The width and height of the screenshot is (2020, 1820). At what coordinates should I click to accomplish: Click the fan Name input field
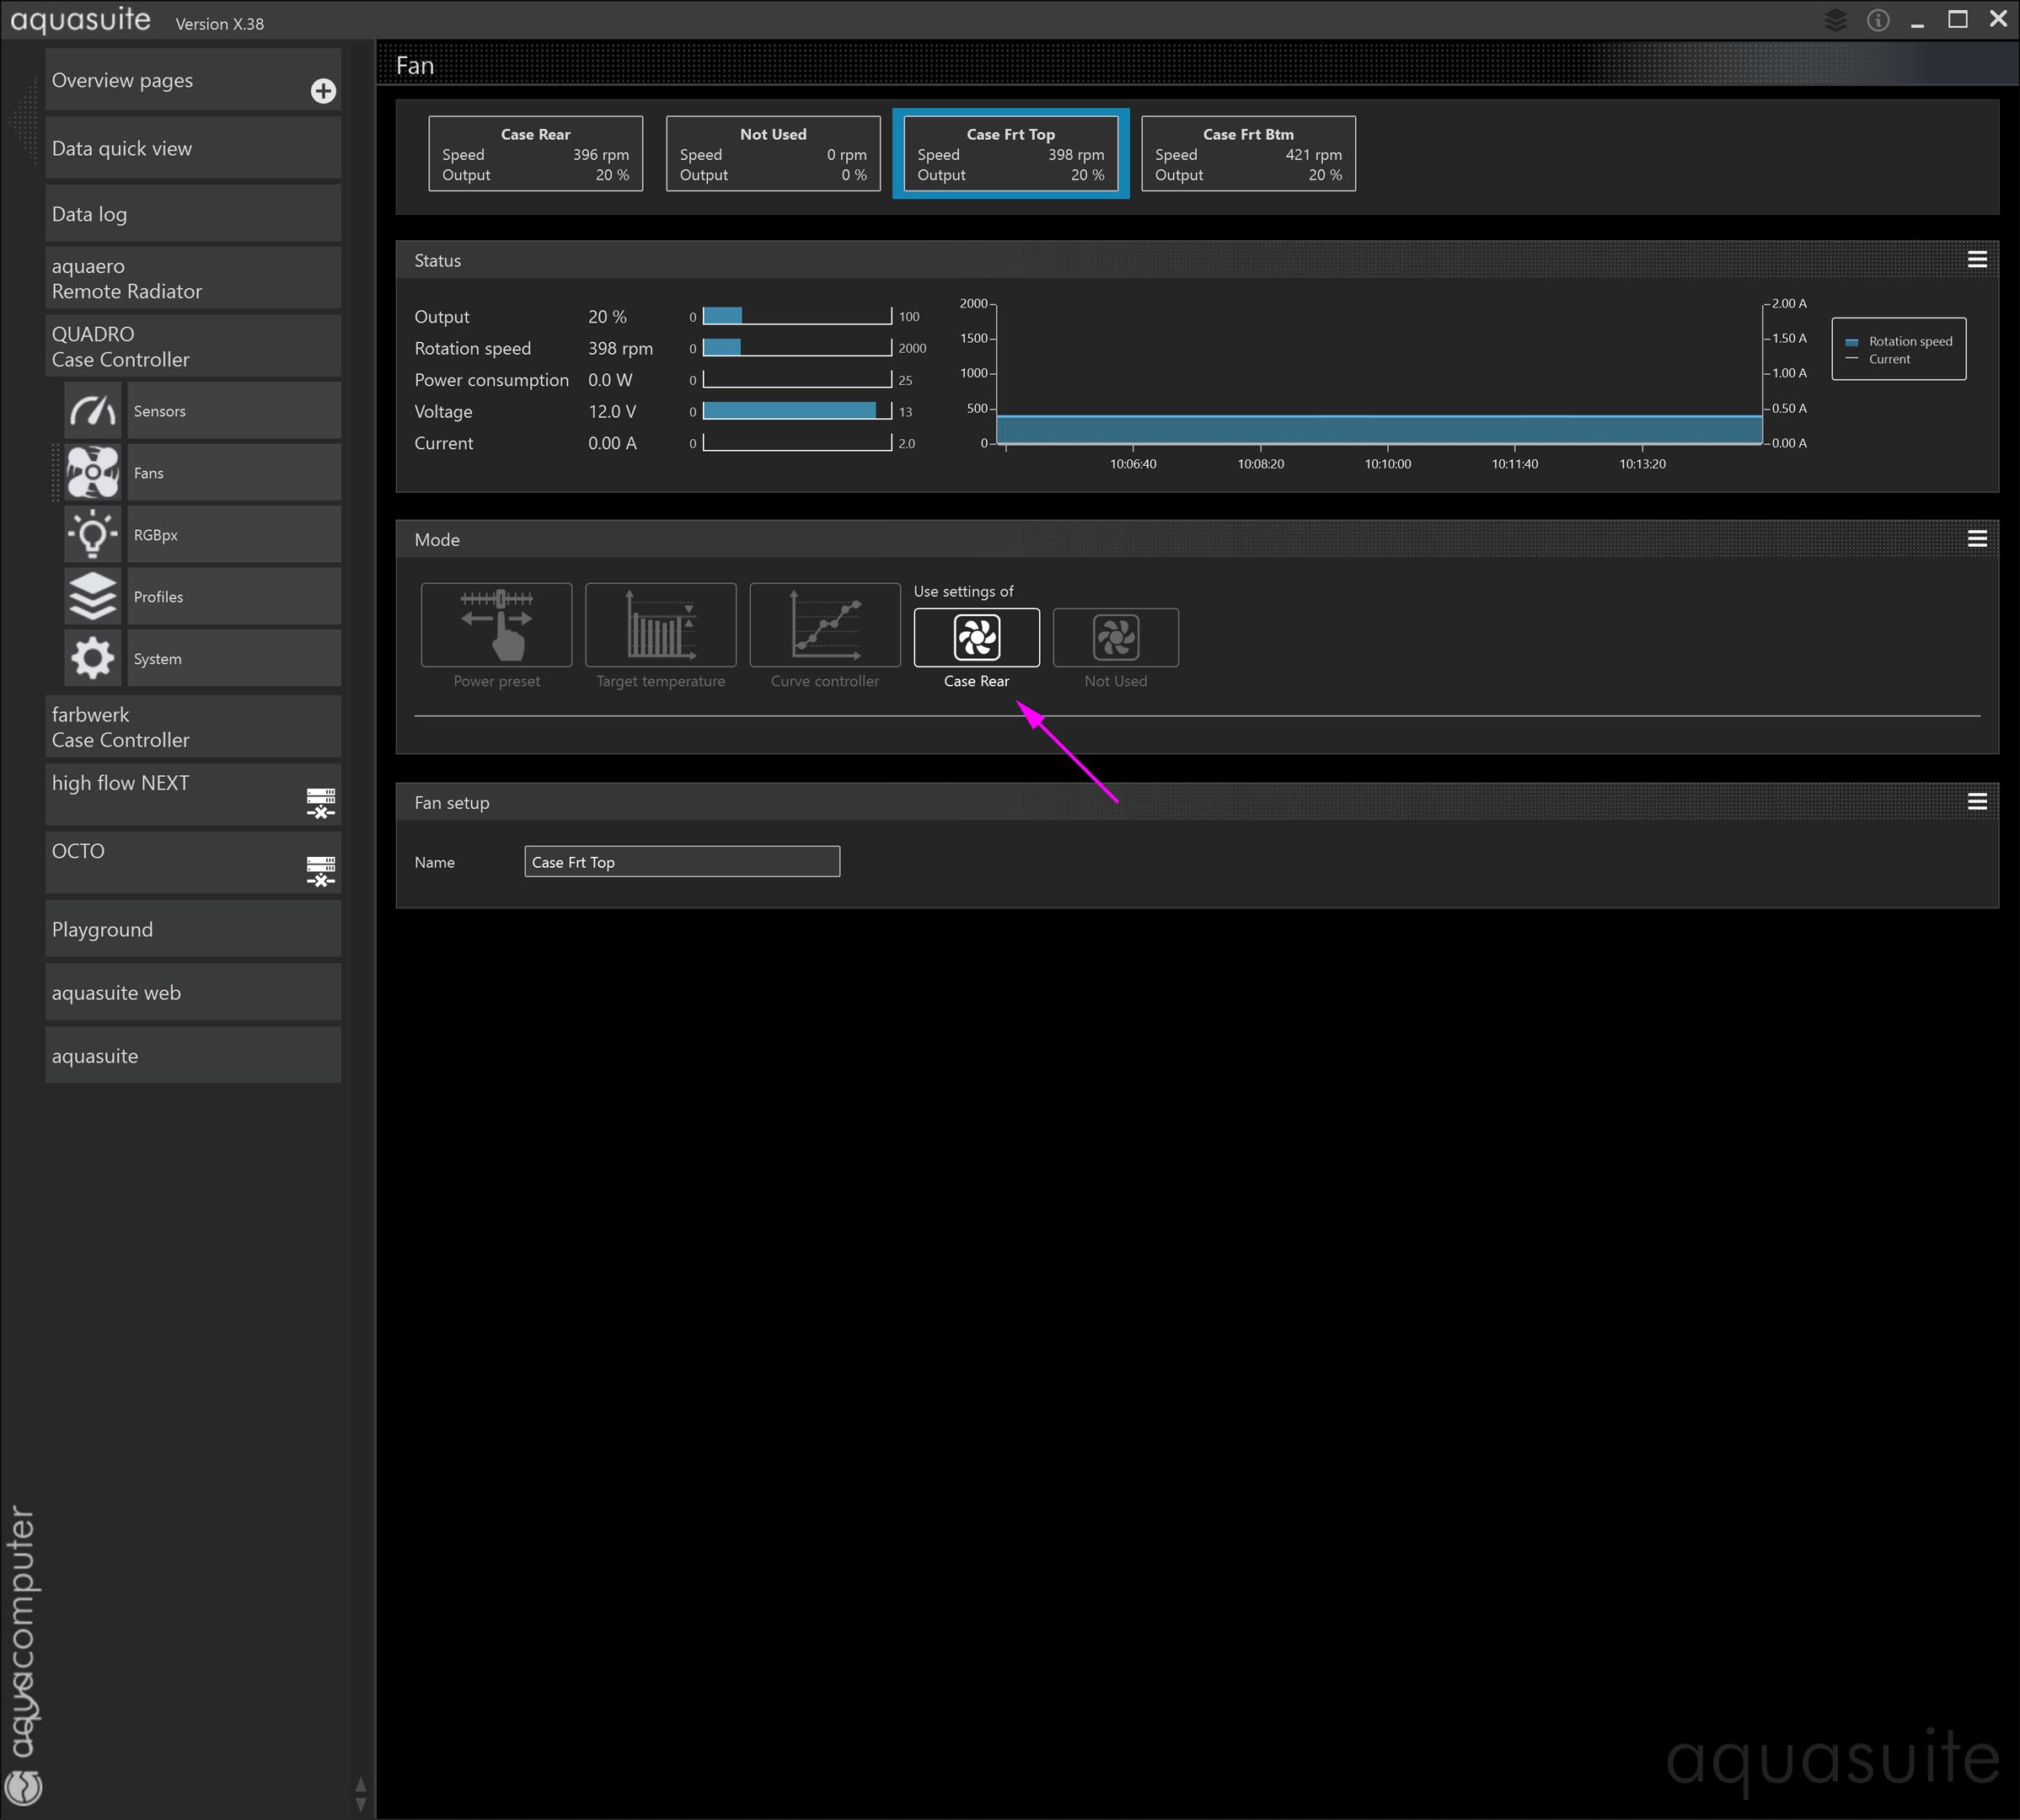pos(681,862)
